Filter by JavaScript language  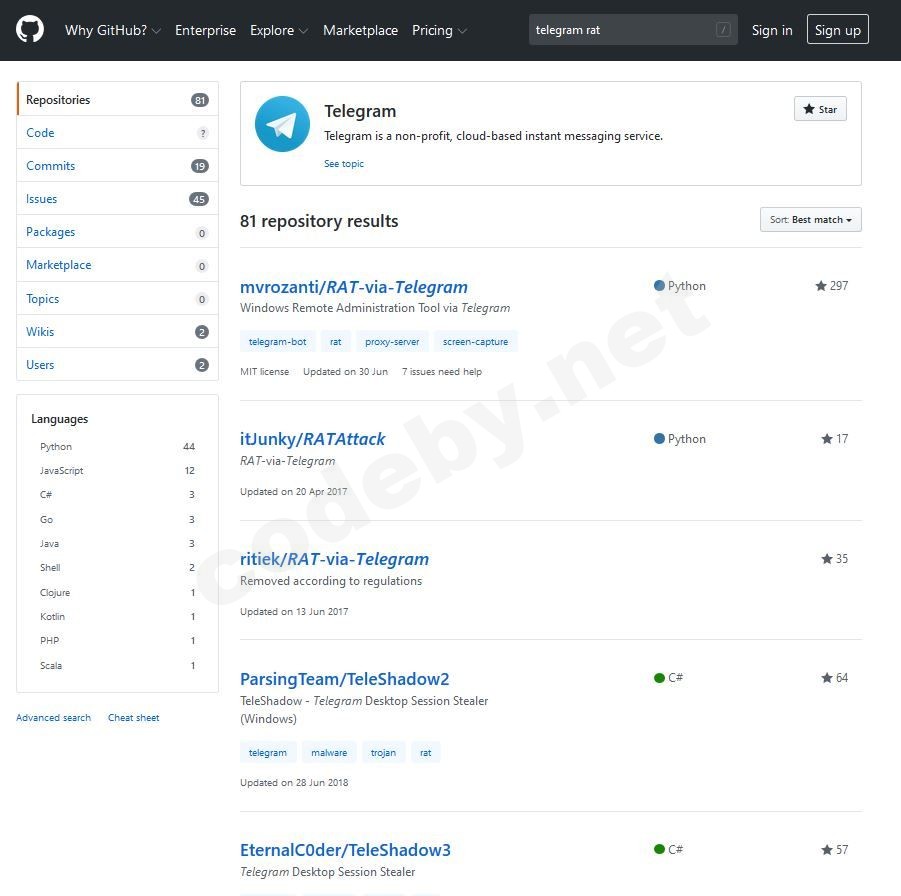click(117, 471)
